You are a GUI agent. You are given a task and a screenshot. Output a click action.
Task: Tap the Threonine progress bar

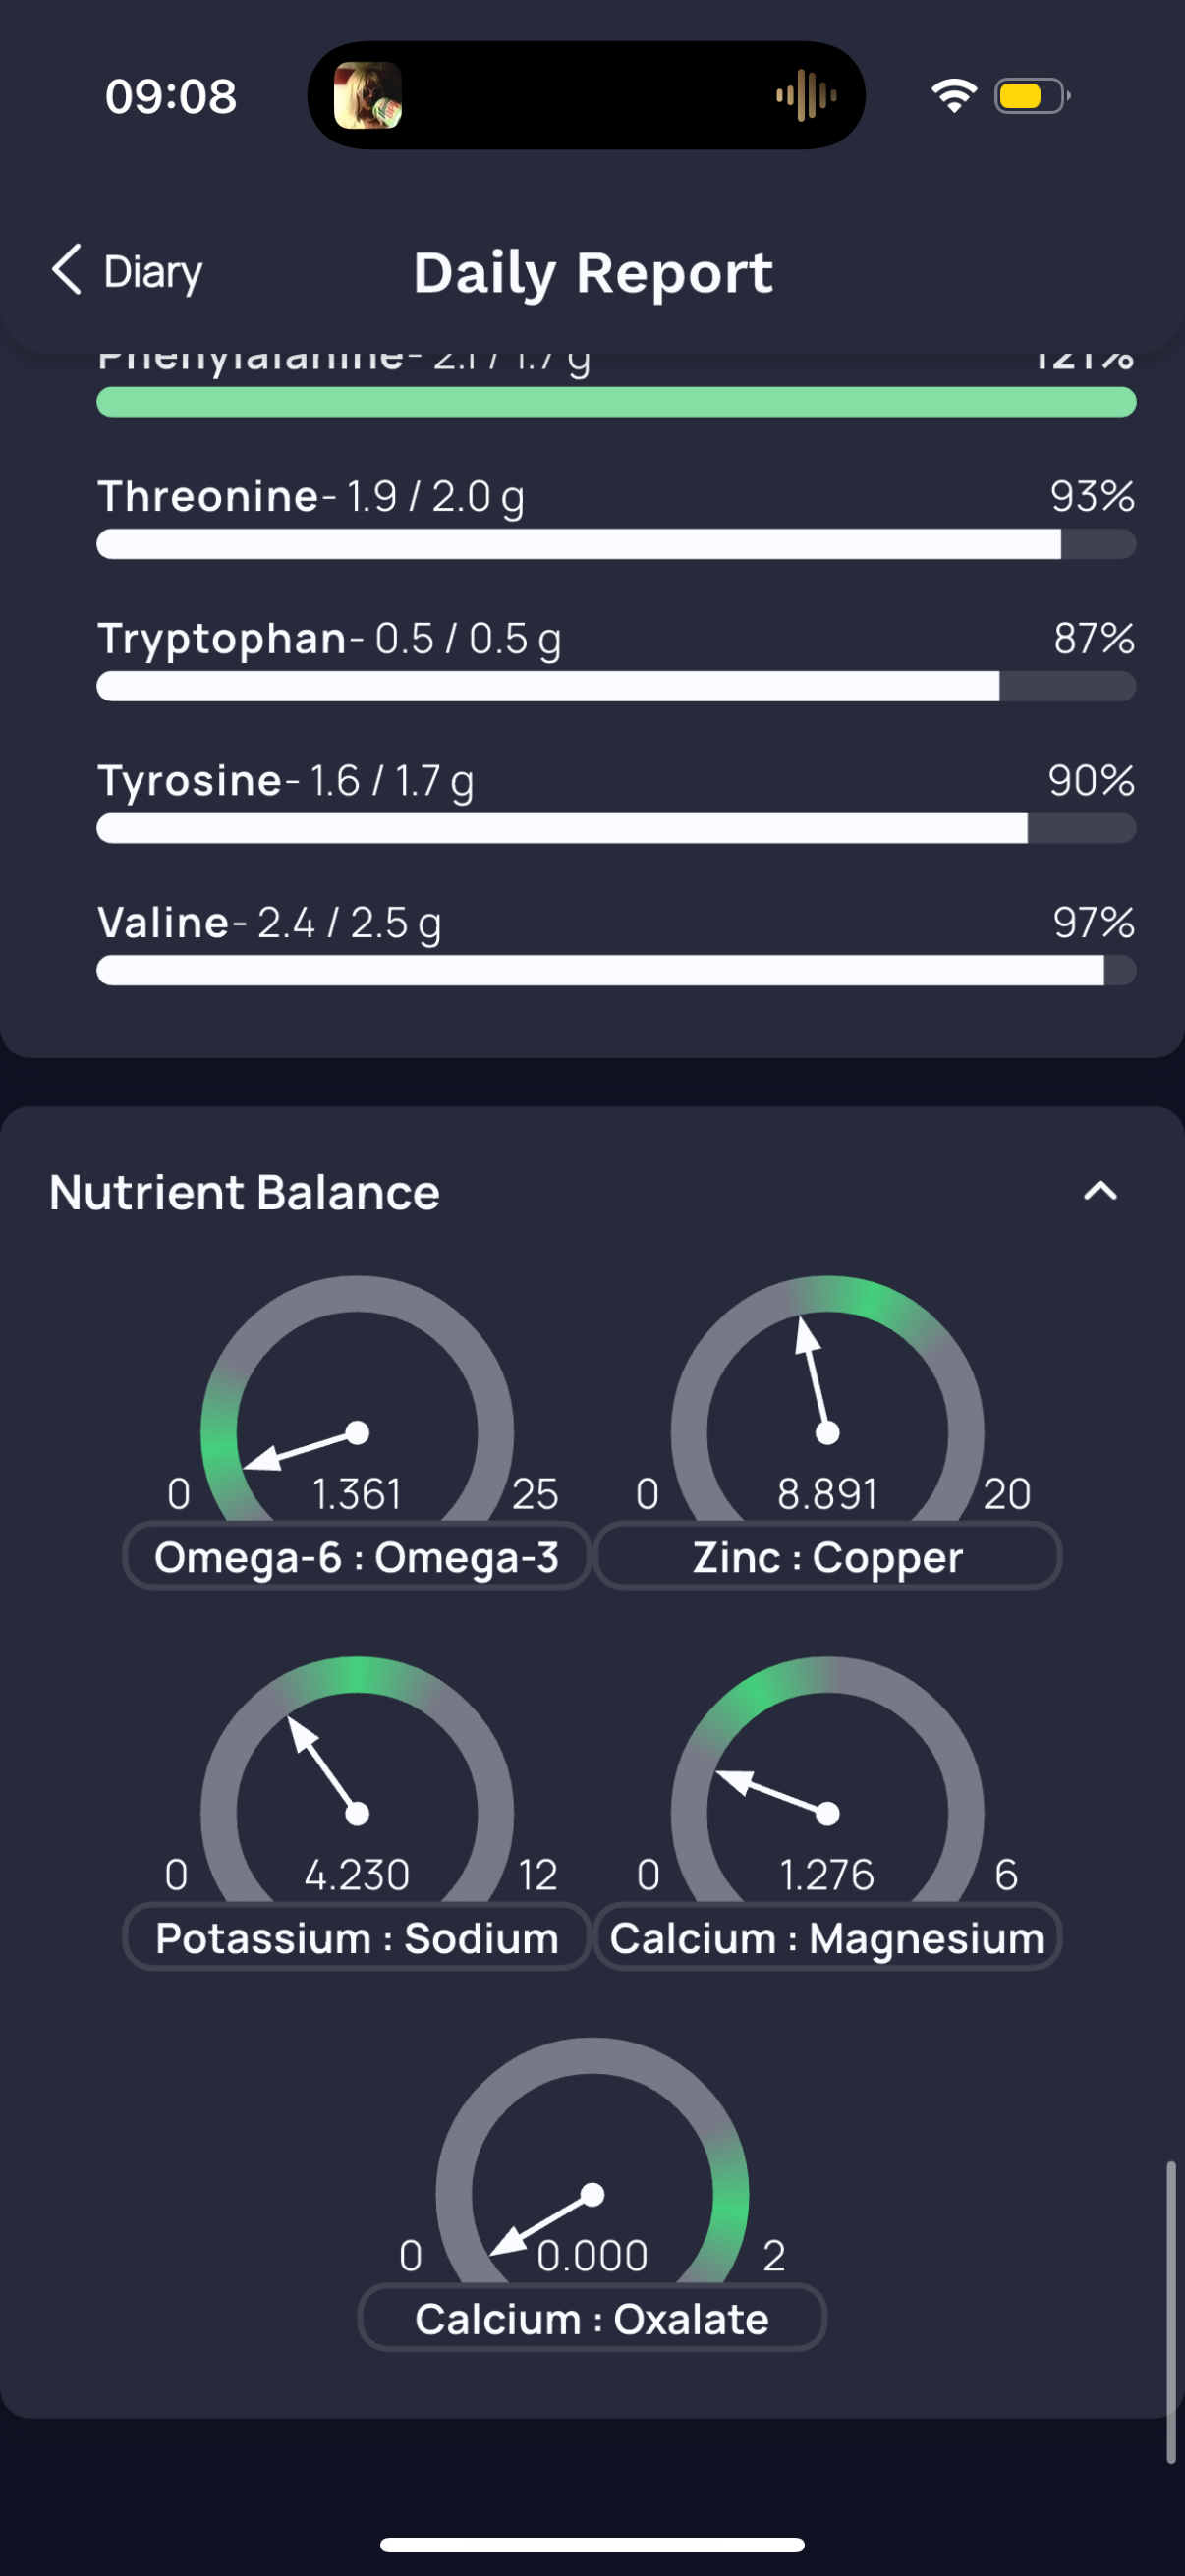(x=616, y=544)
